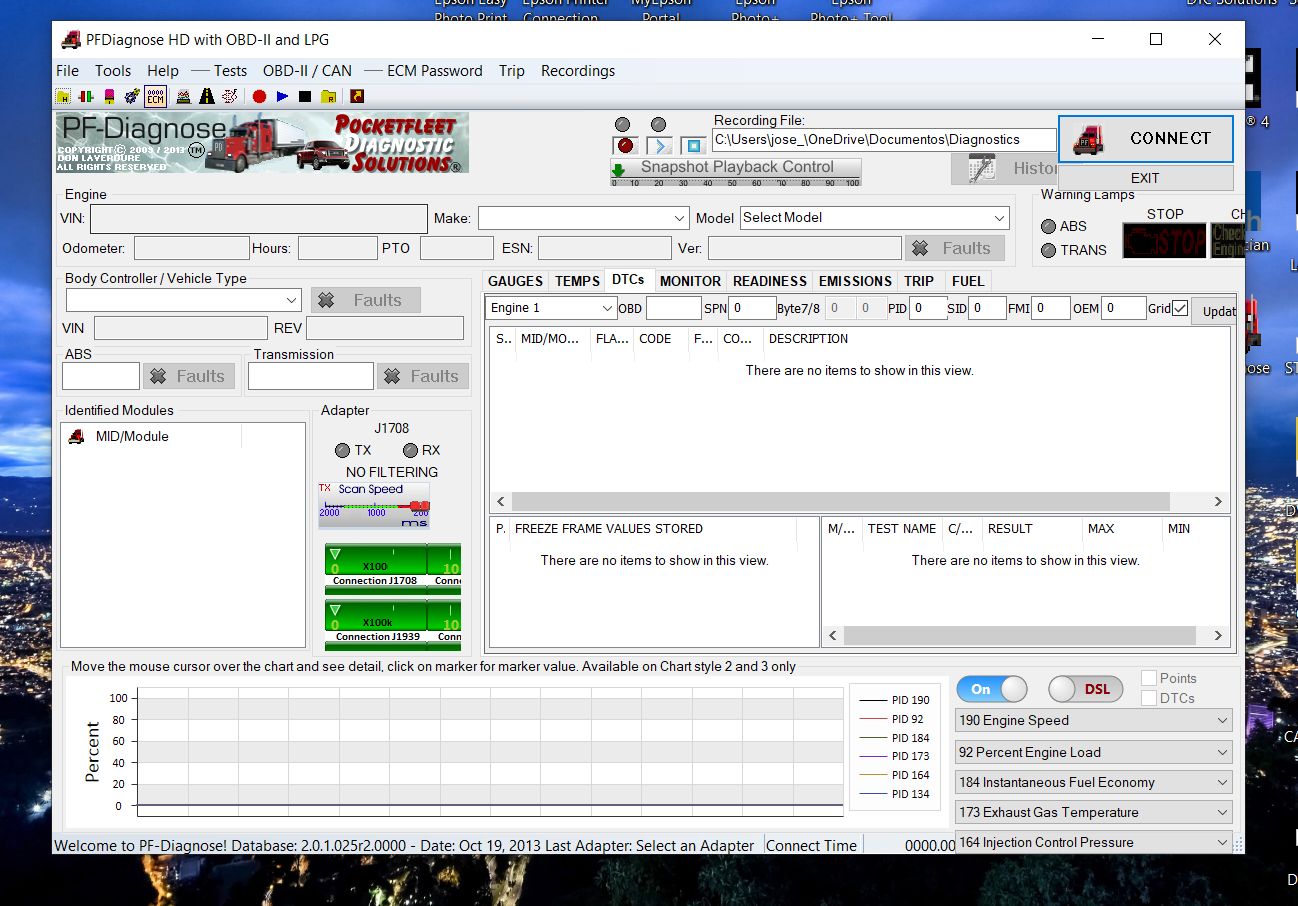Open the 190 Engine Speed dropdown

[x=1094, y=720]
